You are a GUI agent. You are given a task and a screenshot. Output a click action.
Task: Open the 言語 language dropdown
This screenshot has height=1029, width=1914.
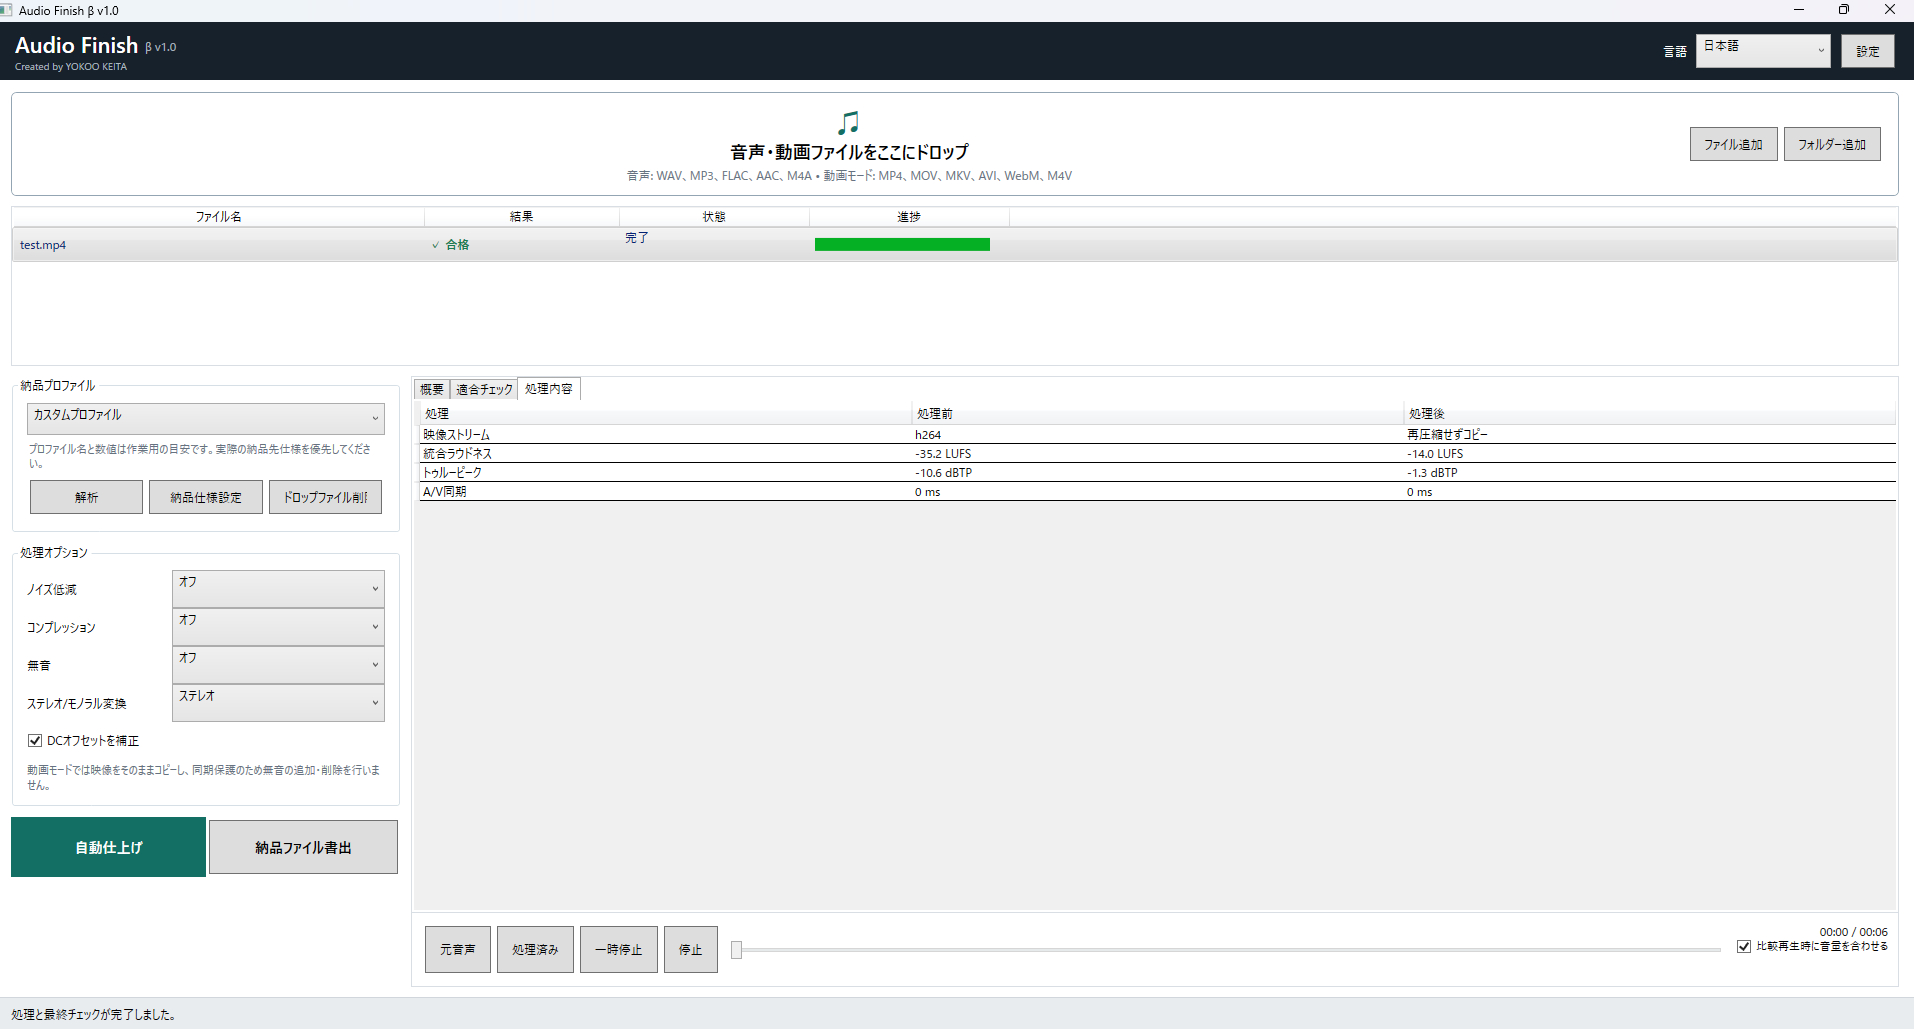(1763, 51)
